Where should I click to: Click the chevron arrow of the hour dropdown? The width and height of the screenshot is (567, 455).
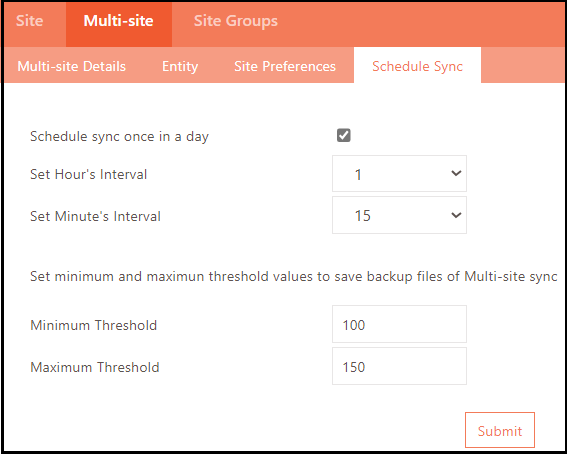(456, 173)
